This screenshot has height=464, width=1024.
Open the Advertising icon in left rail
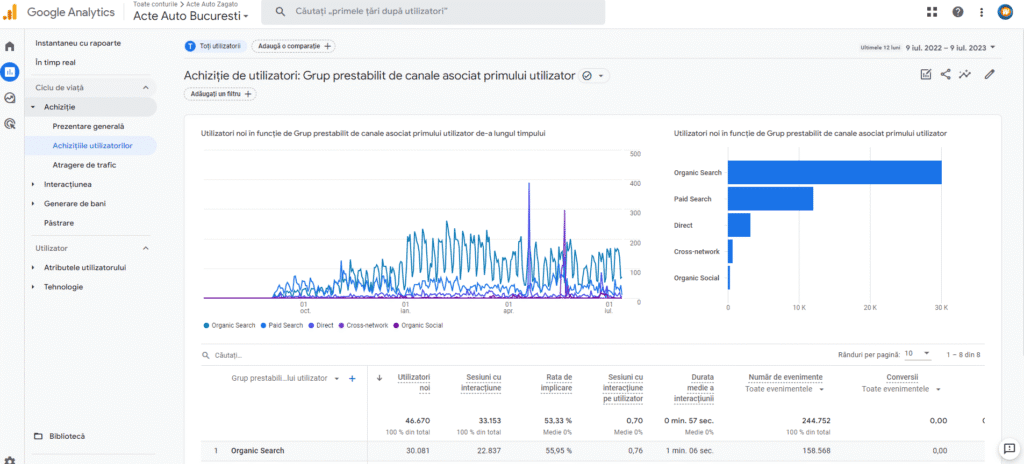[x=10, y=124]
